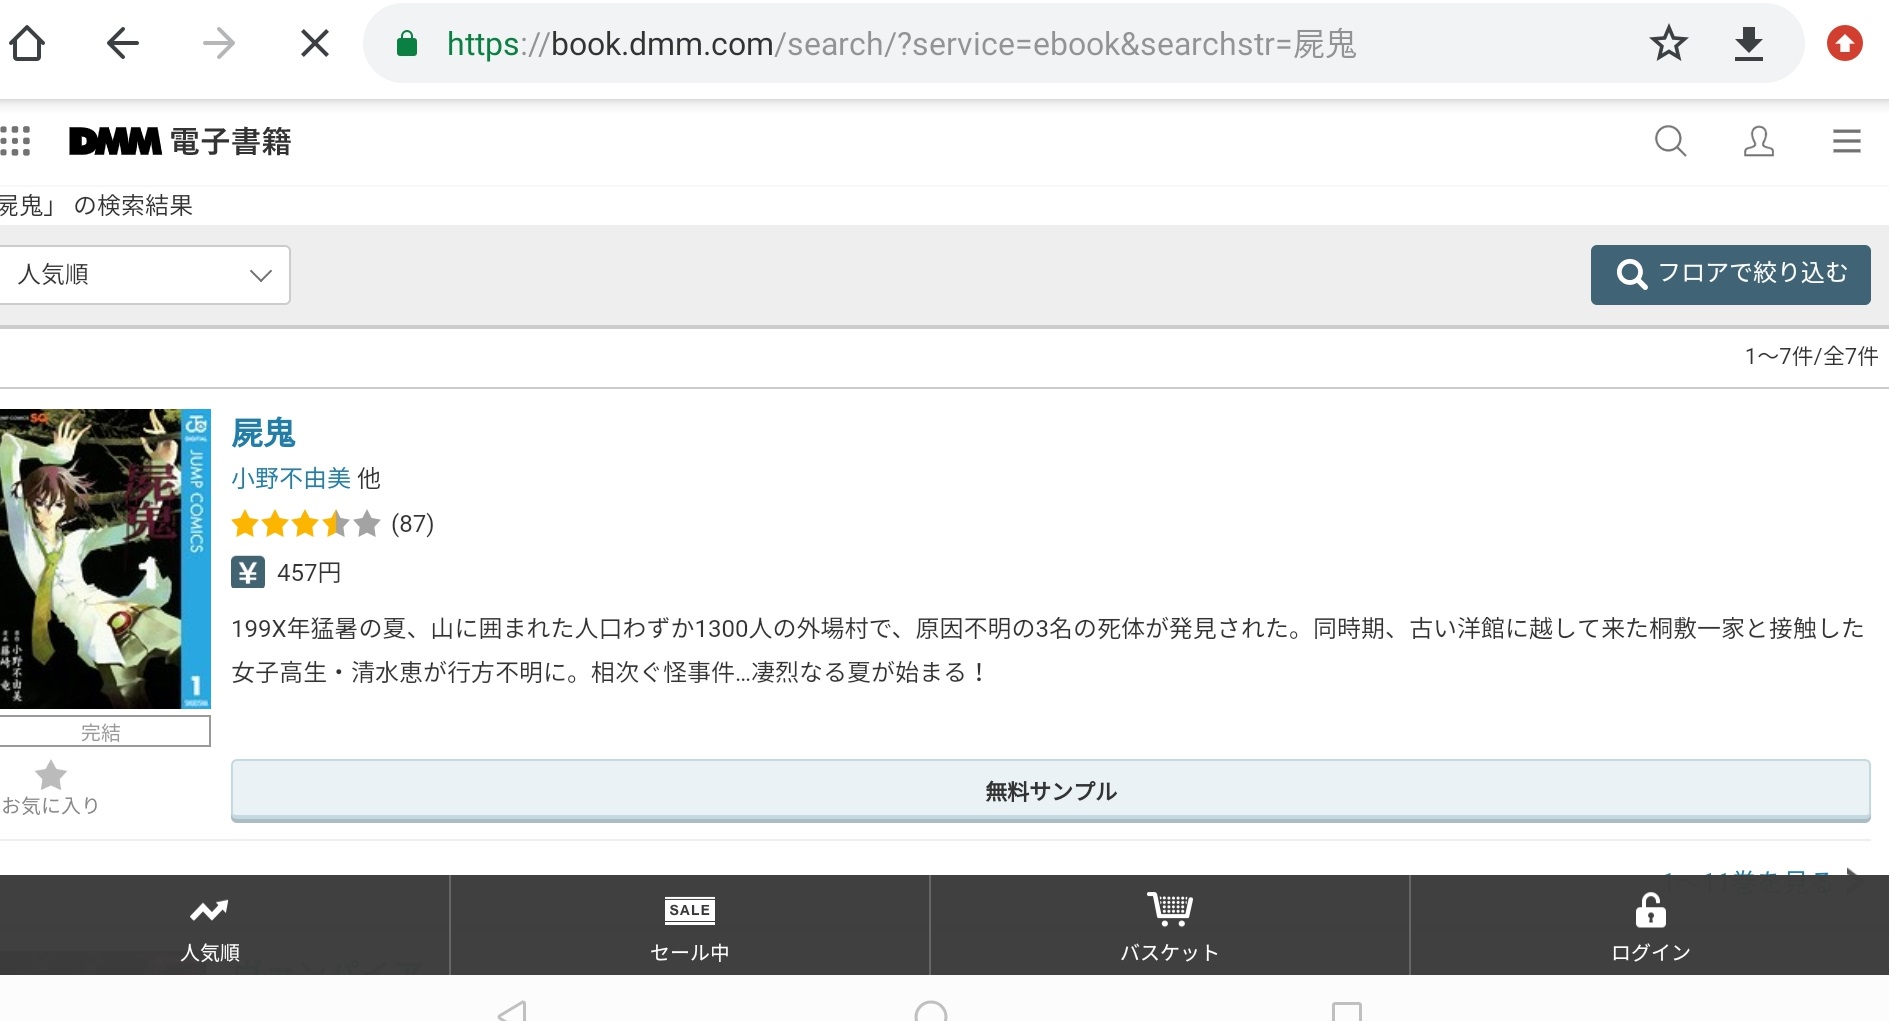Bookmark this page with star icon

pyautogui.click(x=1668, y=43)
